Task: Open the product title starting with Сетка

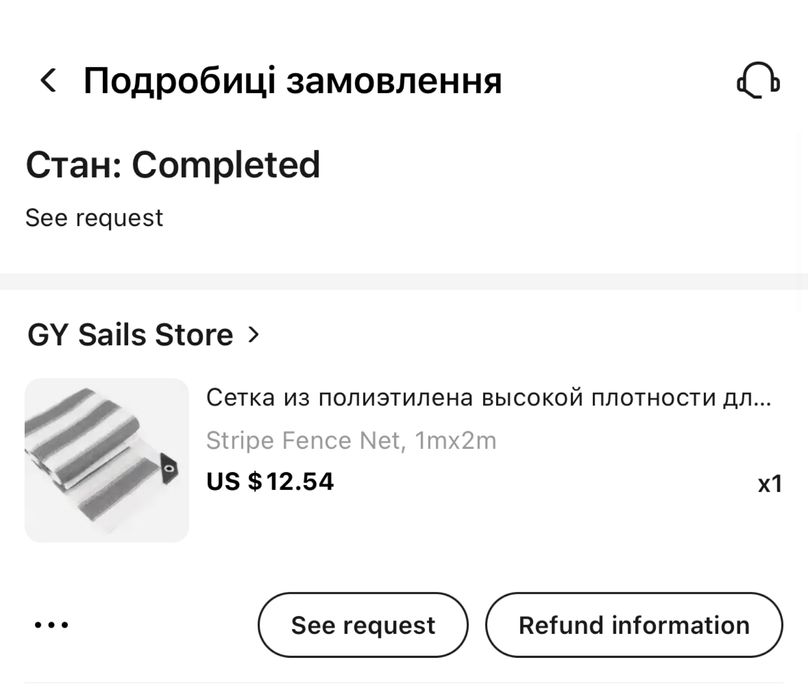Action: pos(470,398)
